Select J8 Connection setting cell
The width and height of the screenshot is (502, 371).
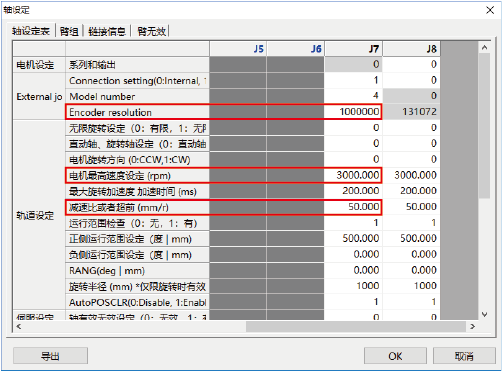pyautogui.click(x=411, y=80)
